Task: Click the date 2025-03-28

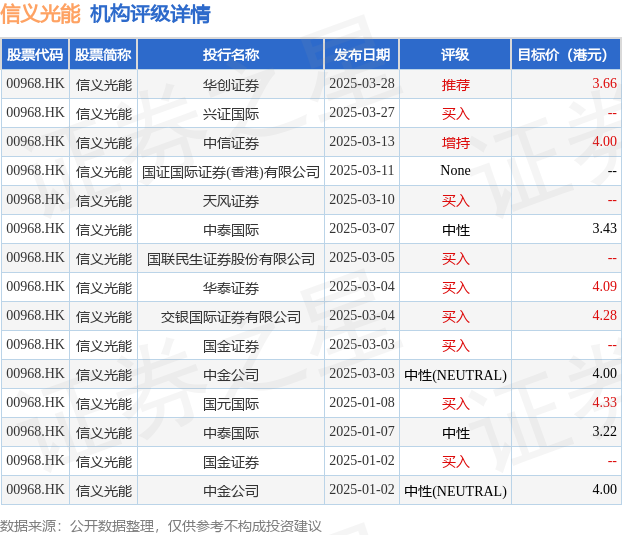Action: click(x=362, y=84)
